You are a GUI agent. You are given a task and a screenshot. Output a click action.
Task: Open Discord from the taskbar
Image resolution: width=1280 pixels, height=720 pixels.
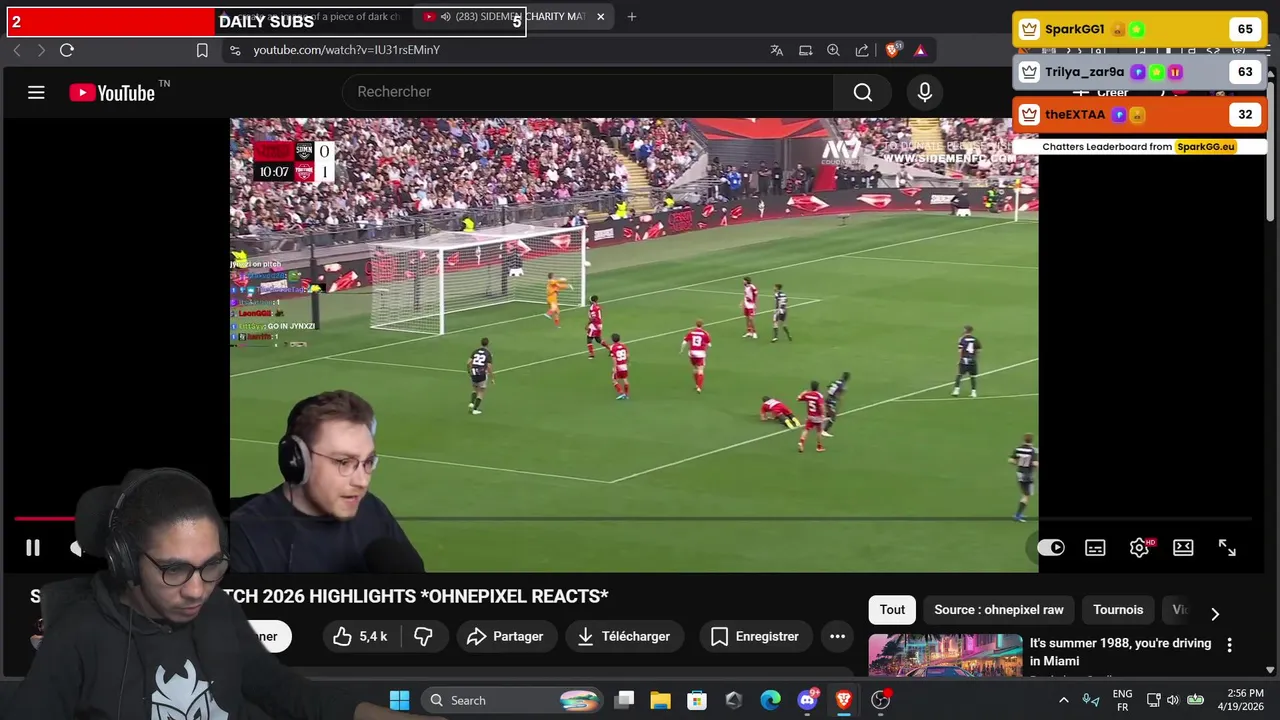click(807, 700)
